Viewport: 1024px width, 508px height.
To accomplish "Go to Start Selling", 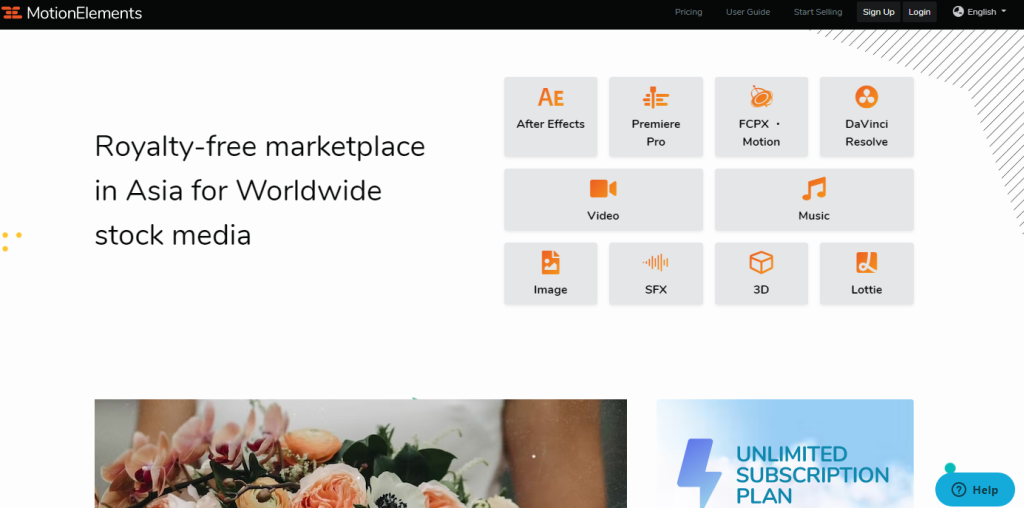I will pyautogui.click(x=818, y=12).
